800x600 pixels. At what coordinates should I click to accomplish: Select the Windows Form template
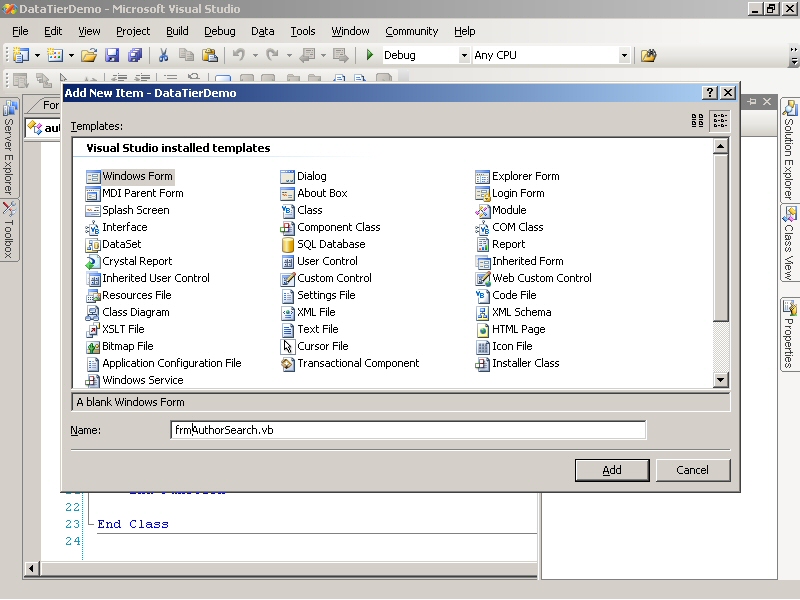[x=130, y=177]
